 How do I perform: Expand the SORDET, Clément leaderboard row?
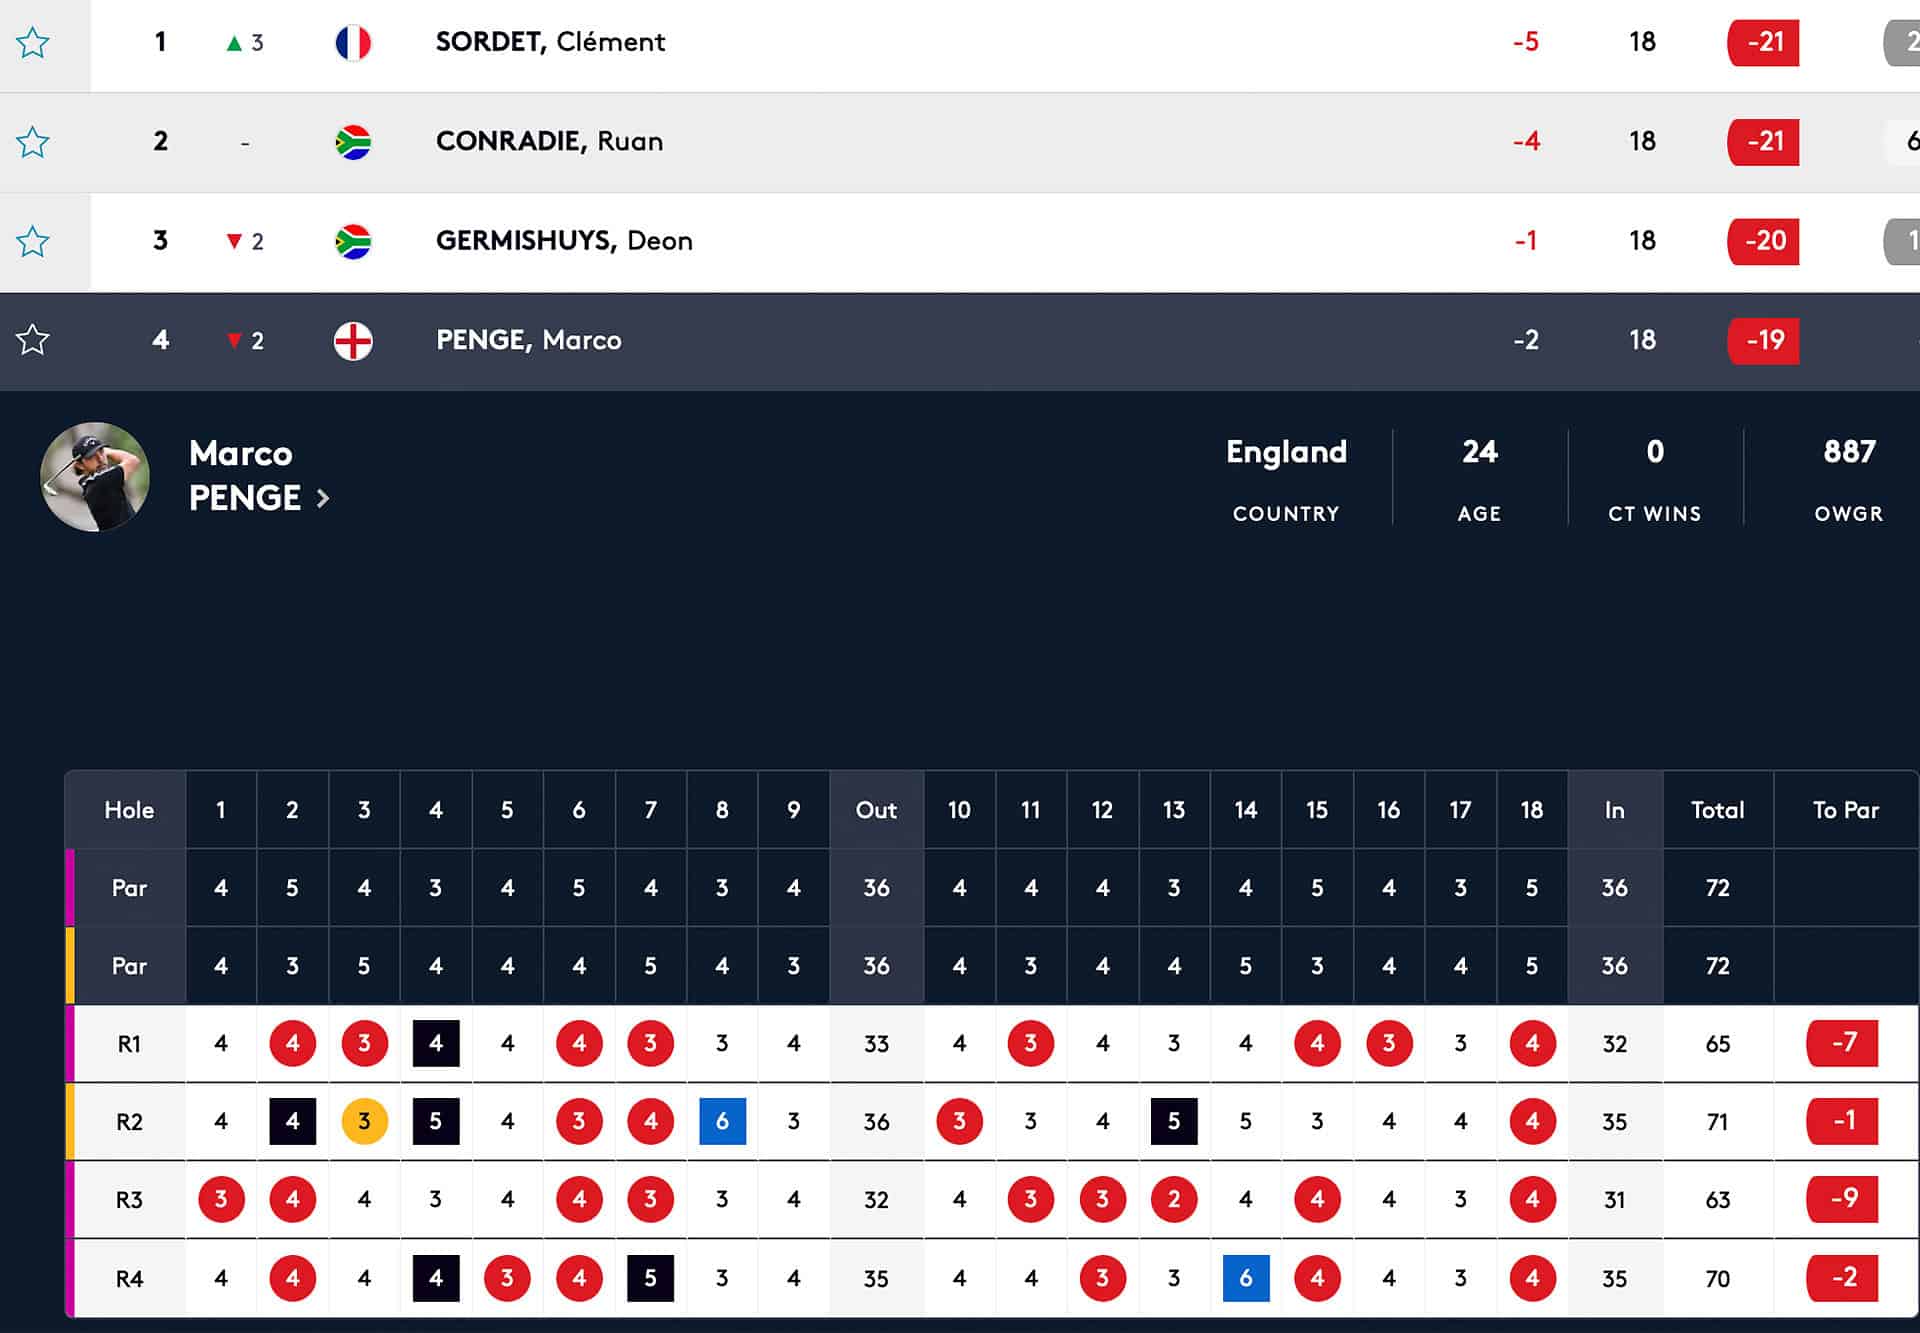[x=1000, y=43]
